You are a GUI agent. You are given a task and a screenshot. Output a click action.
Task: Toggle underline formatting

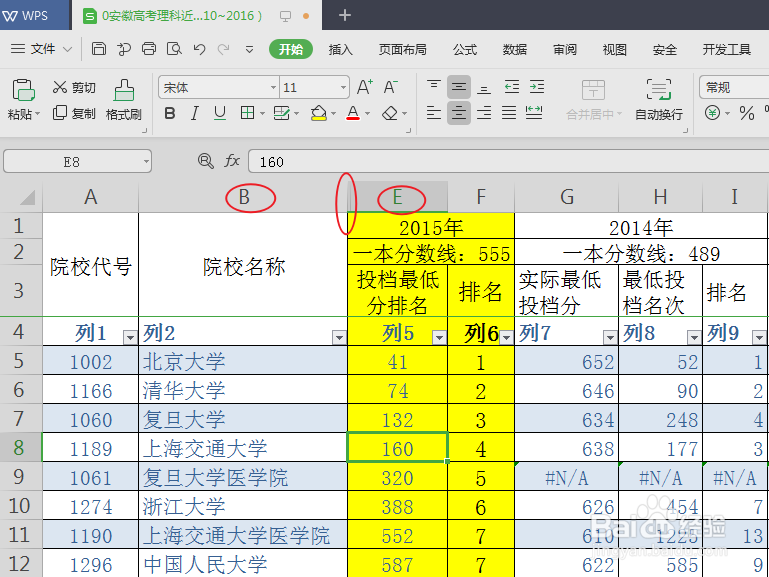tap(220, 113)
